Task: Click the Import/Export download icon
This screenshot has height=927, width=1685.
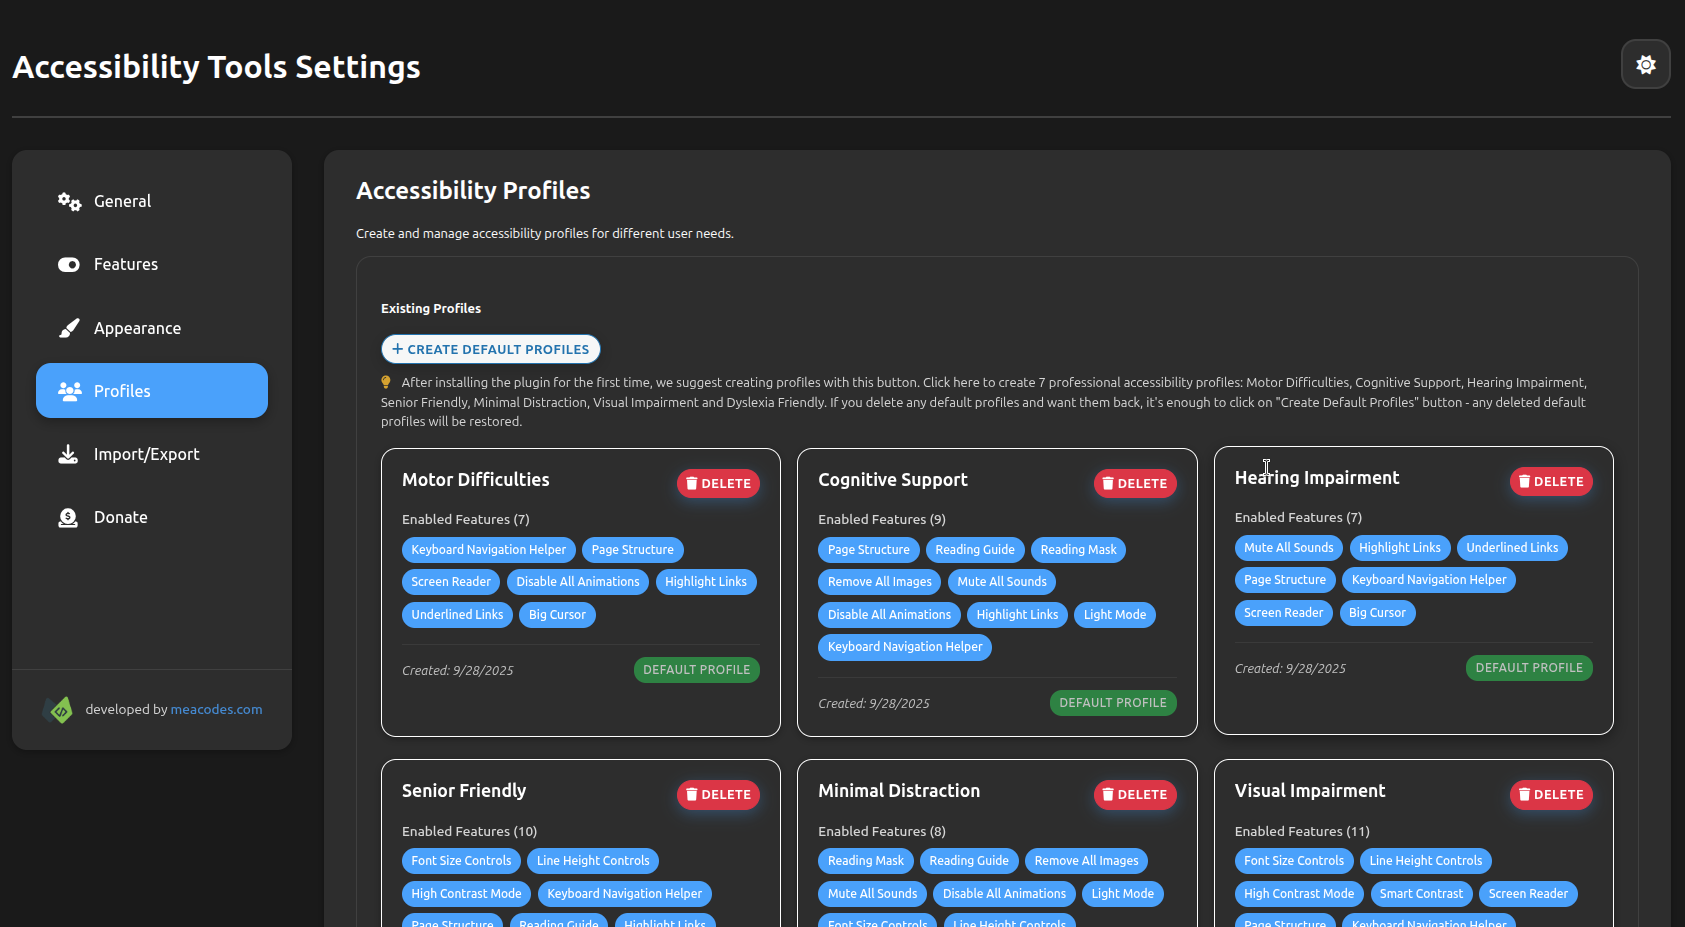Action: point(68,455)
